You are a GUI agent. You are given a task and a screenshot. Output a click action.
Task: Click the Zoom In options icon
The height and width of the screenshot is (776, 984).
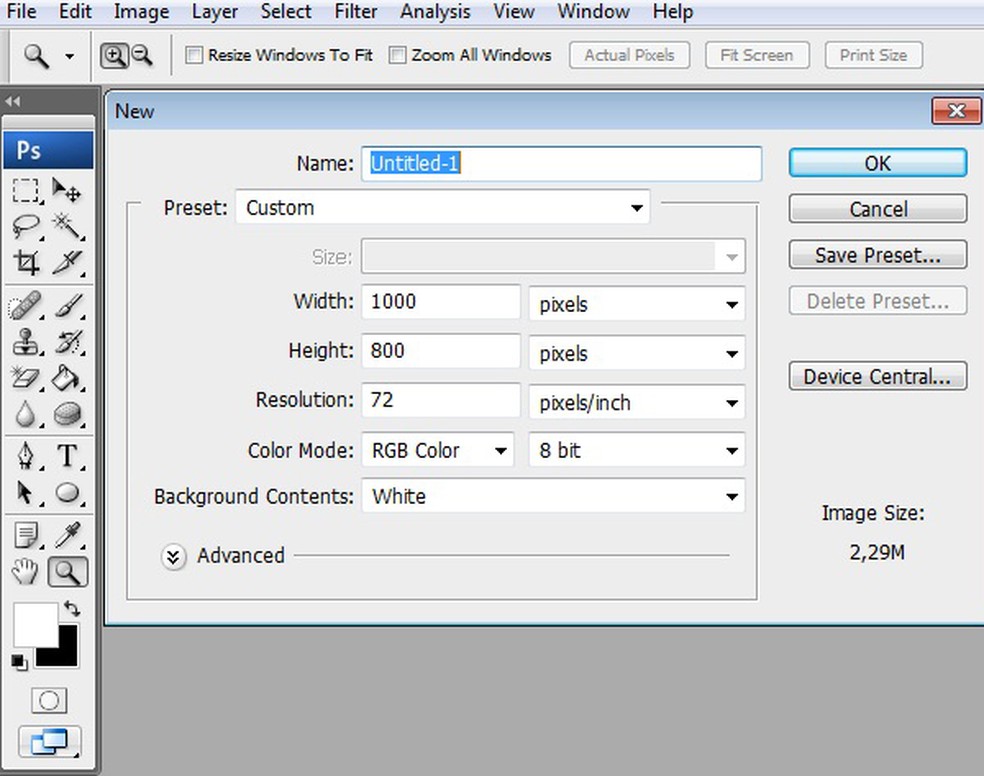pos(114,56)
